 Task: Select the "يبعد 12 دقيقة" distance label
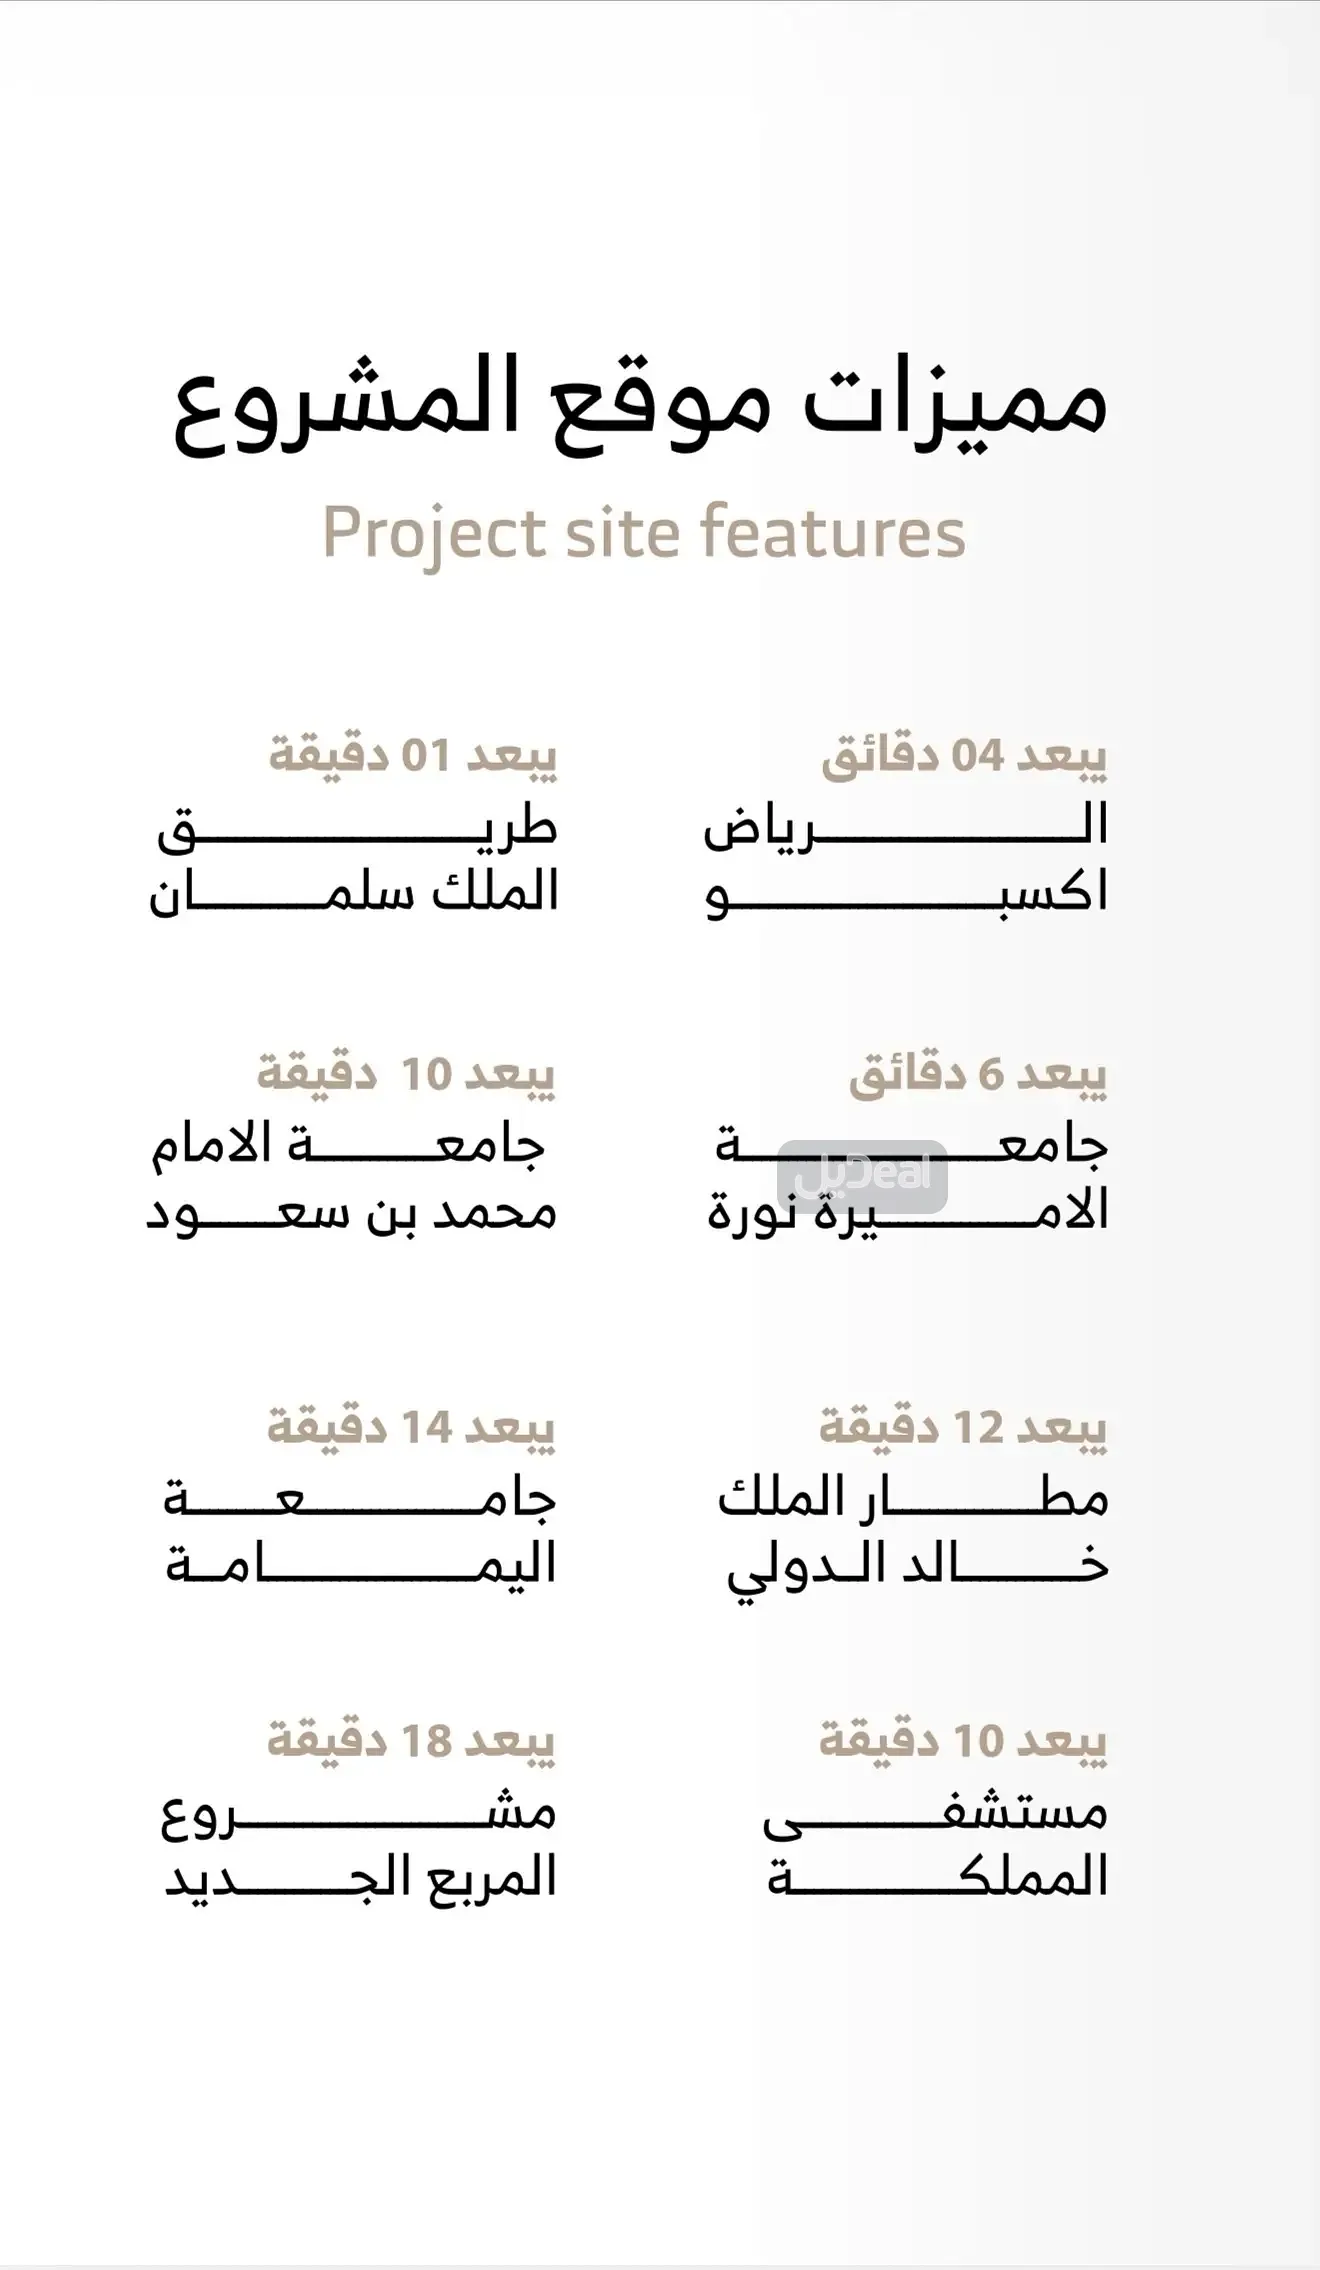click(x=963, y=1428)
